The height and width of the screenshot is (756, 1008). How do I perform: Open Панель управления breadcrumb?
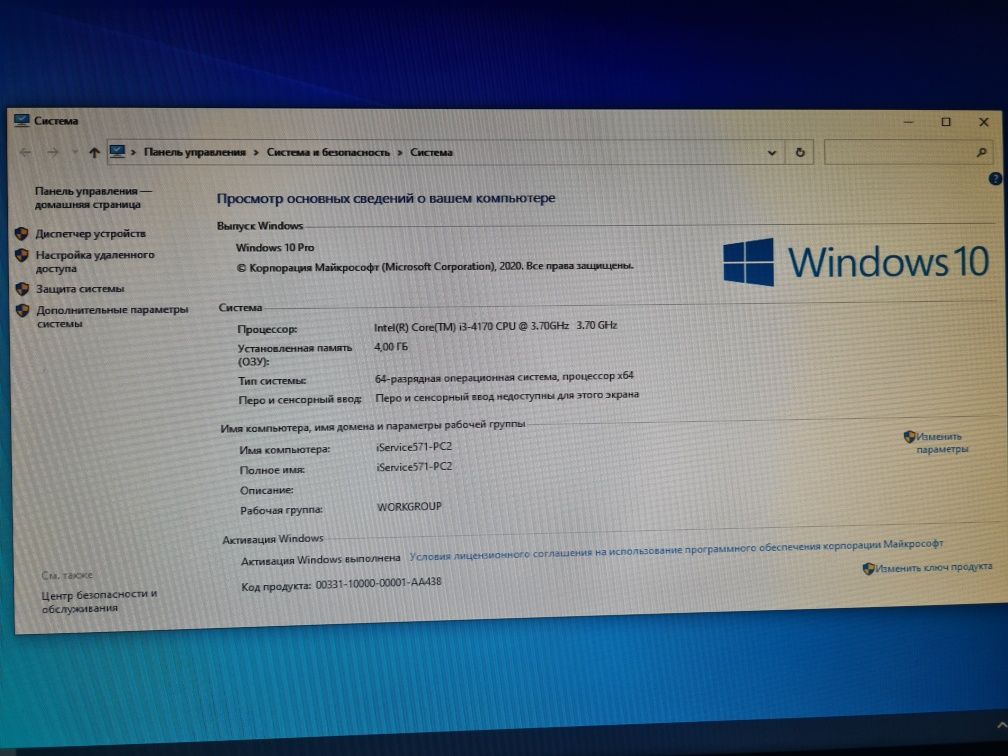click(195, 152)
